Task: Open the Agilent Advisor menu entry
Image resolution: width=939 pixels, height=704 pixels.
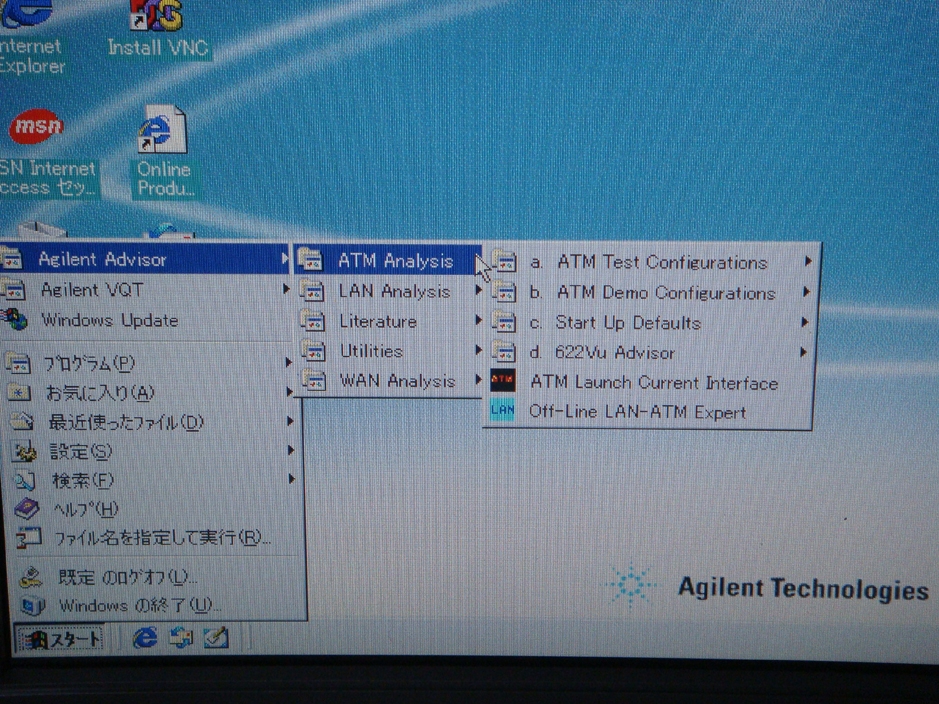Action: [146, 259]
